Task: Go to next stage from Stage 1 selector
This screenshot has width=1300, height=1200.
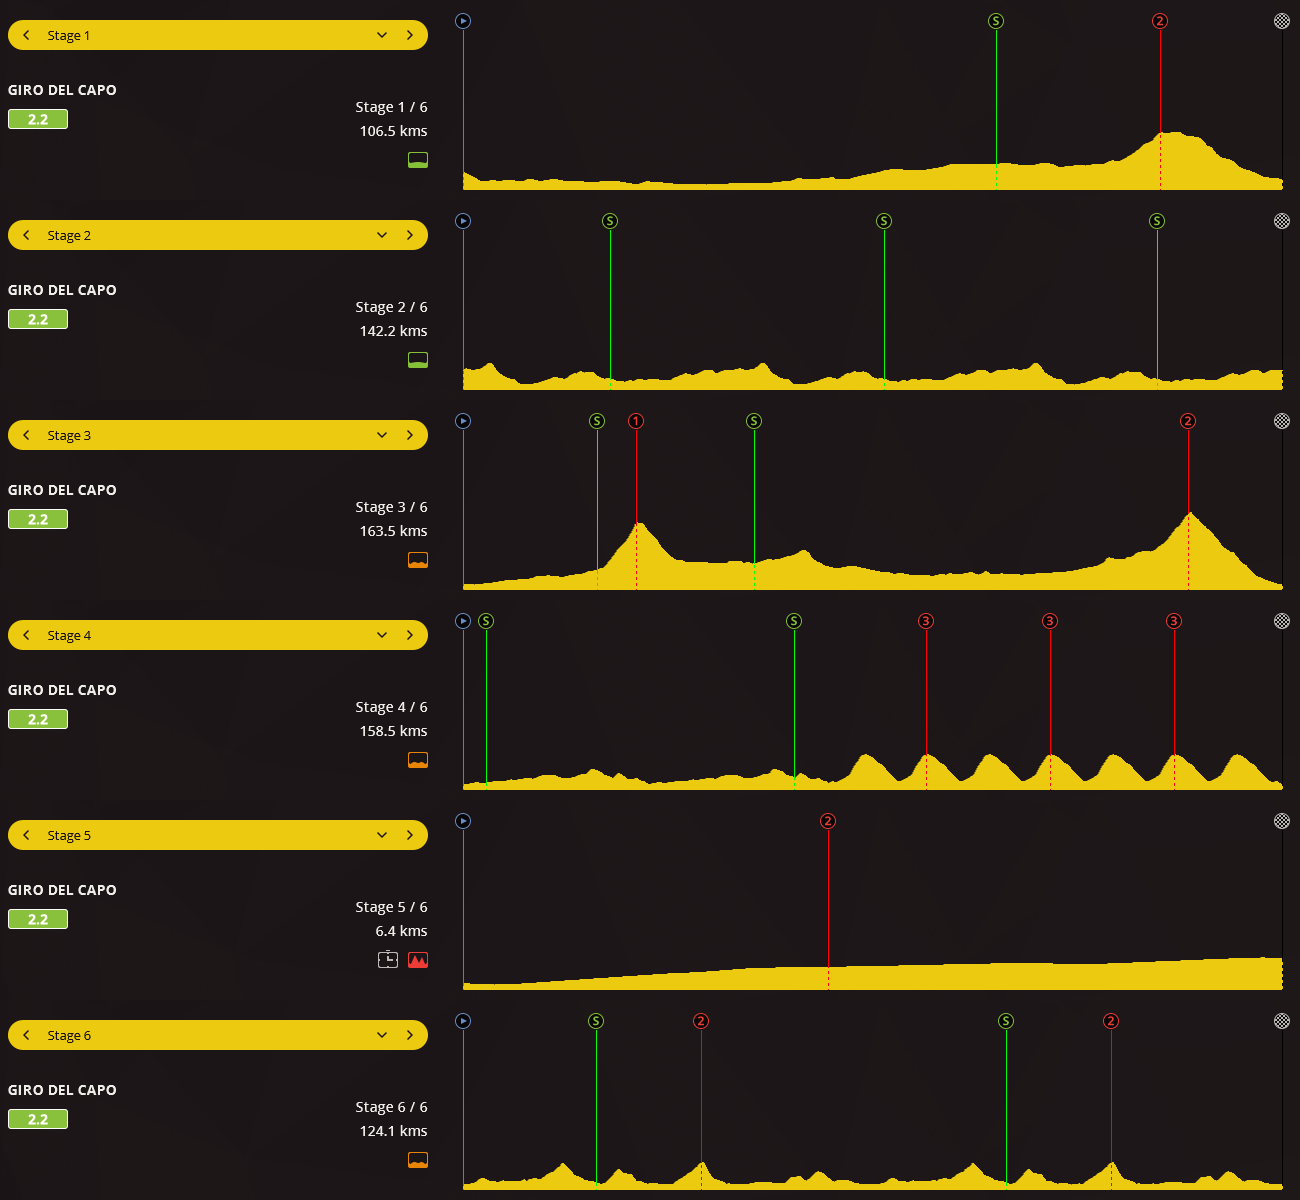Action: coord(410,35)
